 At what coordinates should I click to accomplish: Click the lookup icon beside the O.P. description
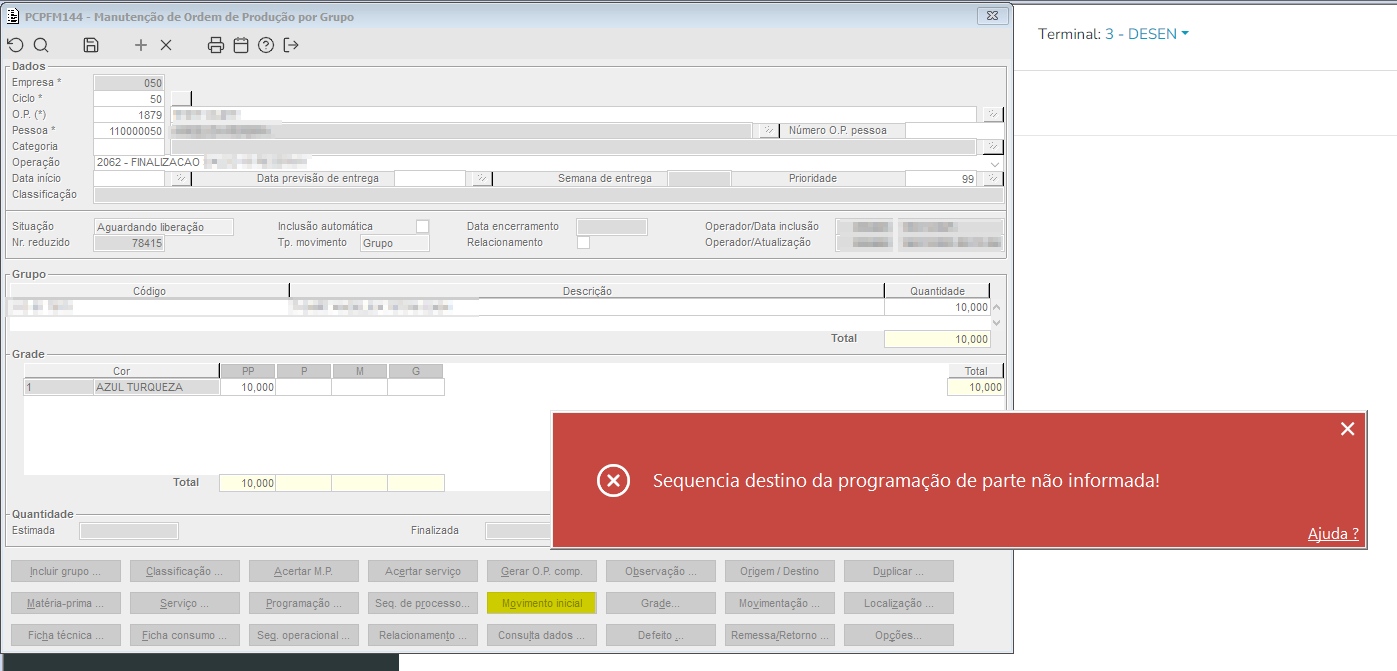tap(993, 114)
